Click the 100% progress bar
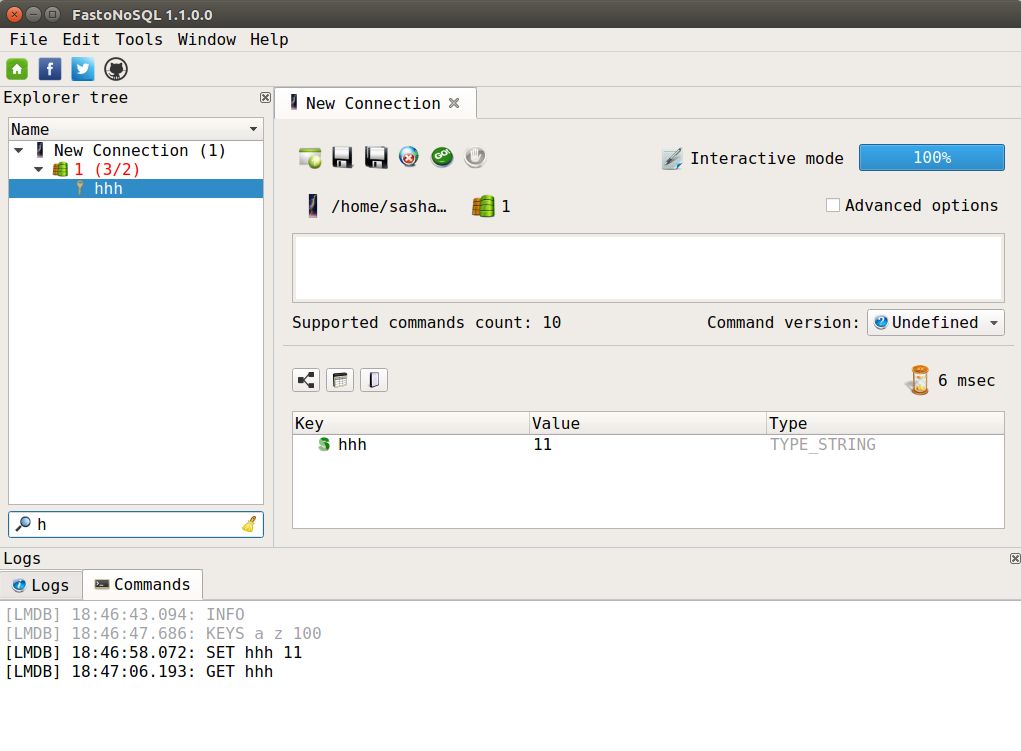The width and height of the screenshot is (1021, 751). click(931, 158)
